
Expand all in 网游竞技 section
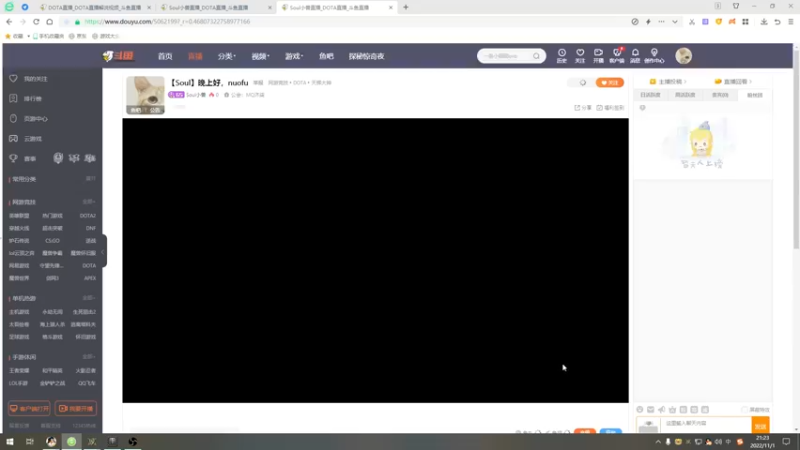[89, 202]
